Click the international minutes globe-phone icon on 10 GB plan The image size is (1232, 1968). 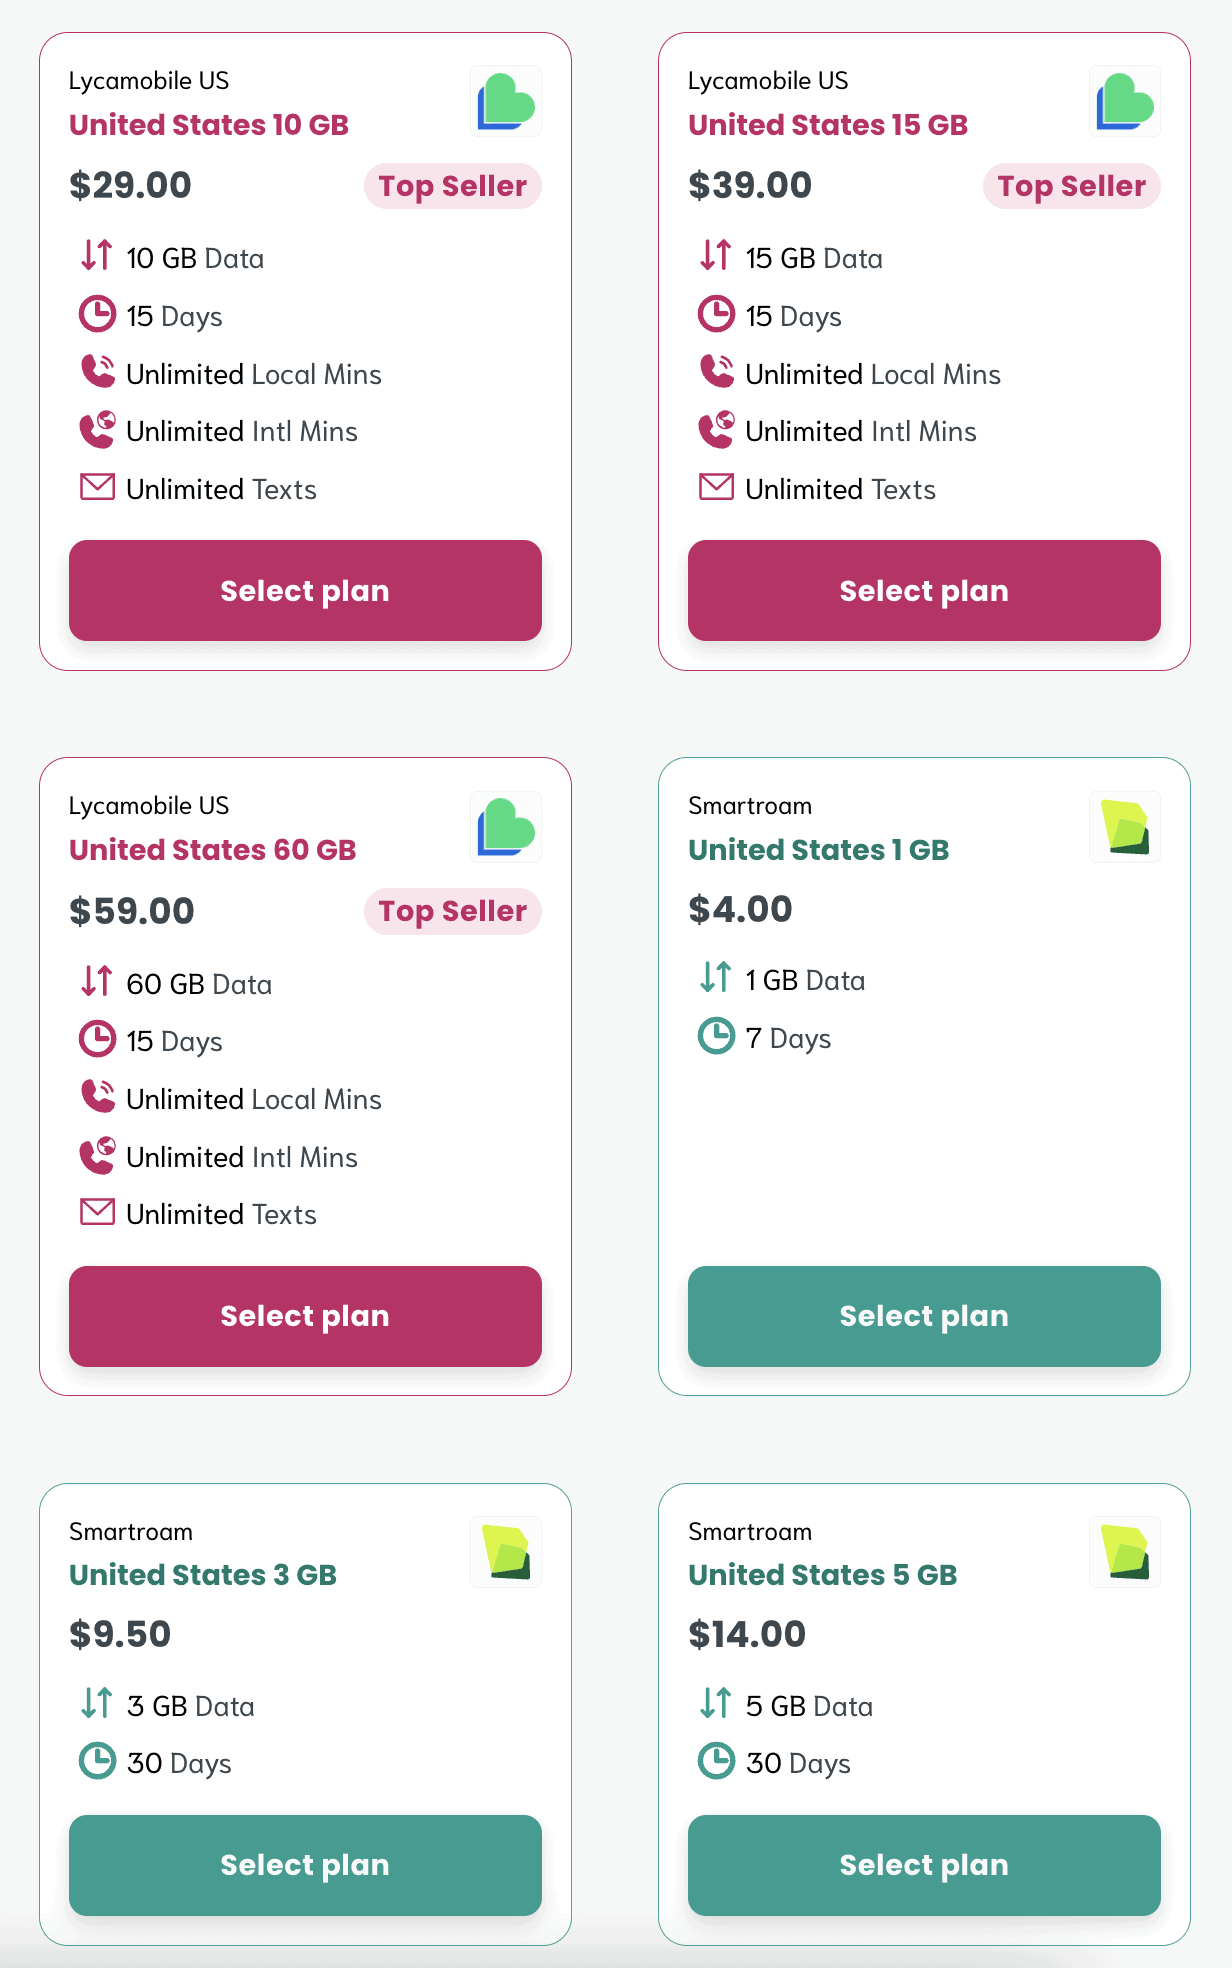point(98,429)
